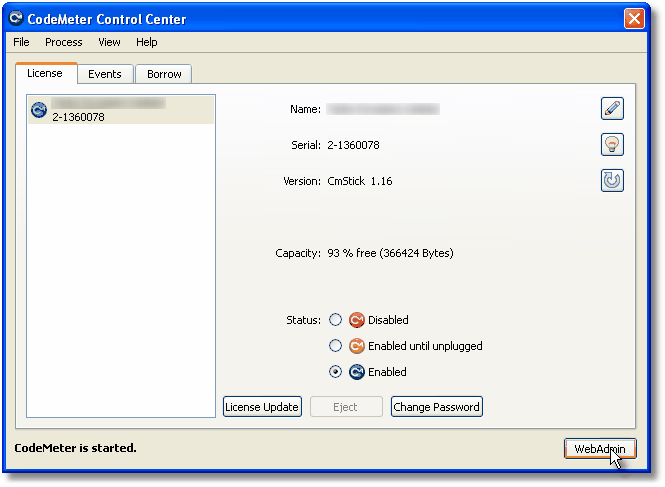
Task: Select the Disabled radio button
Action: click(x=335, y=319)
